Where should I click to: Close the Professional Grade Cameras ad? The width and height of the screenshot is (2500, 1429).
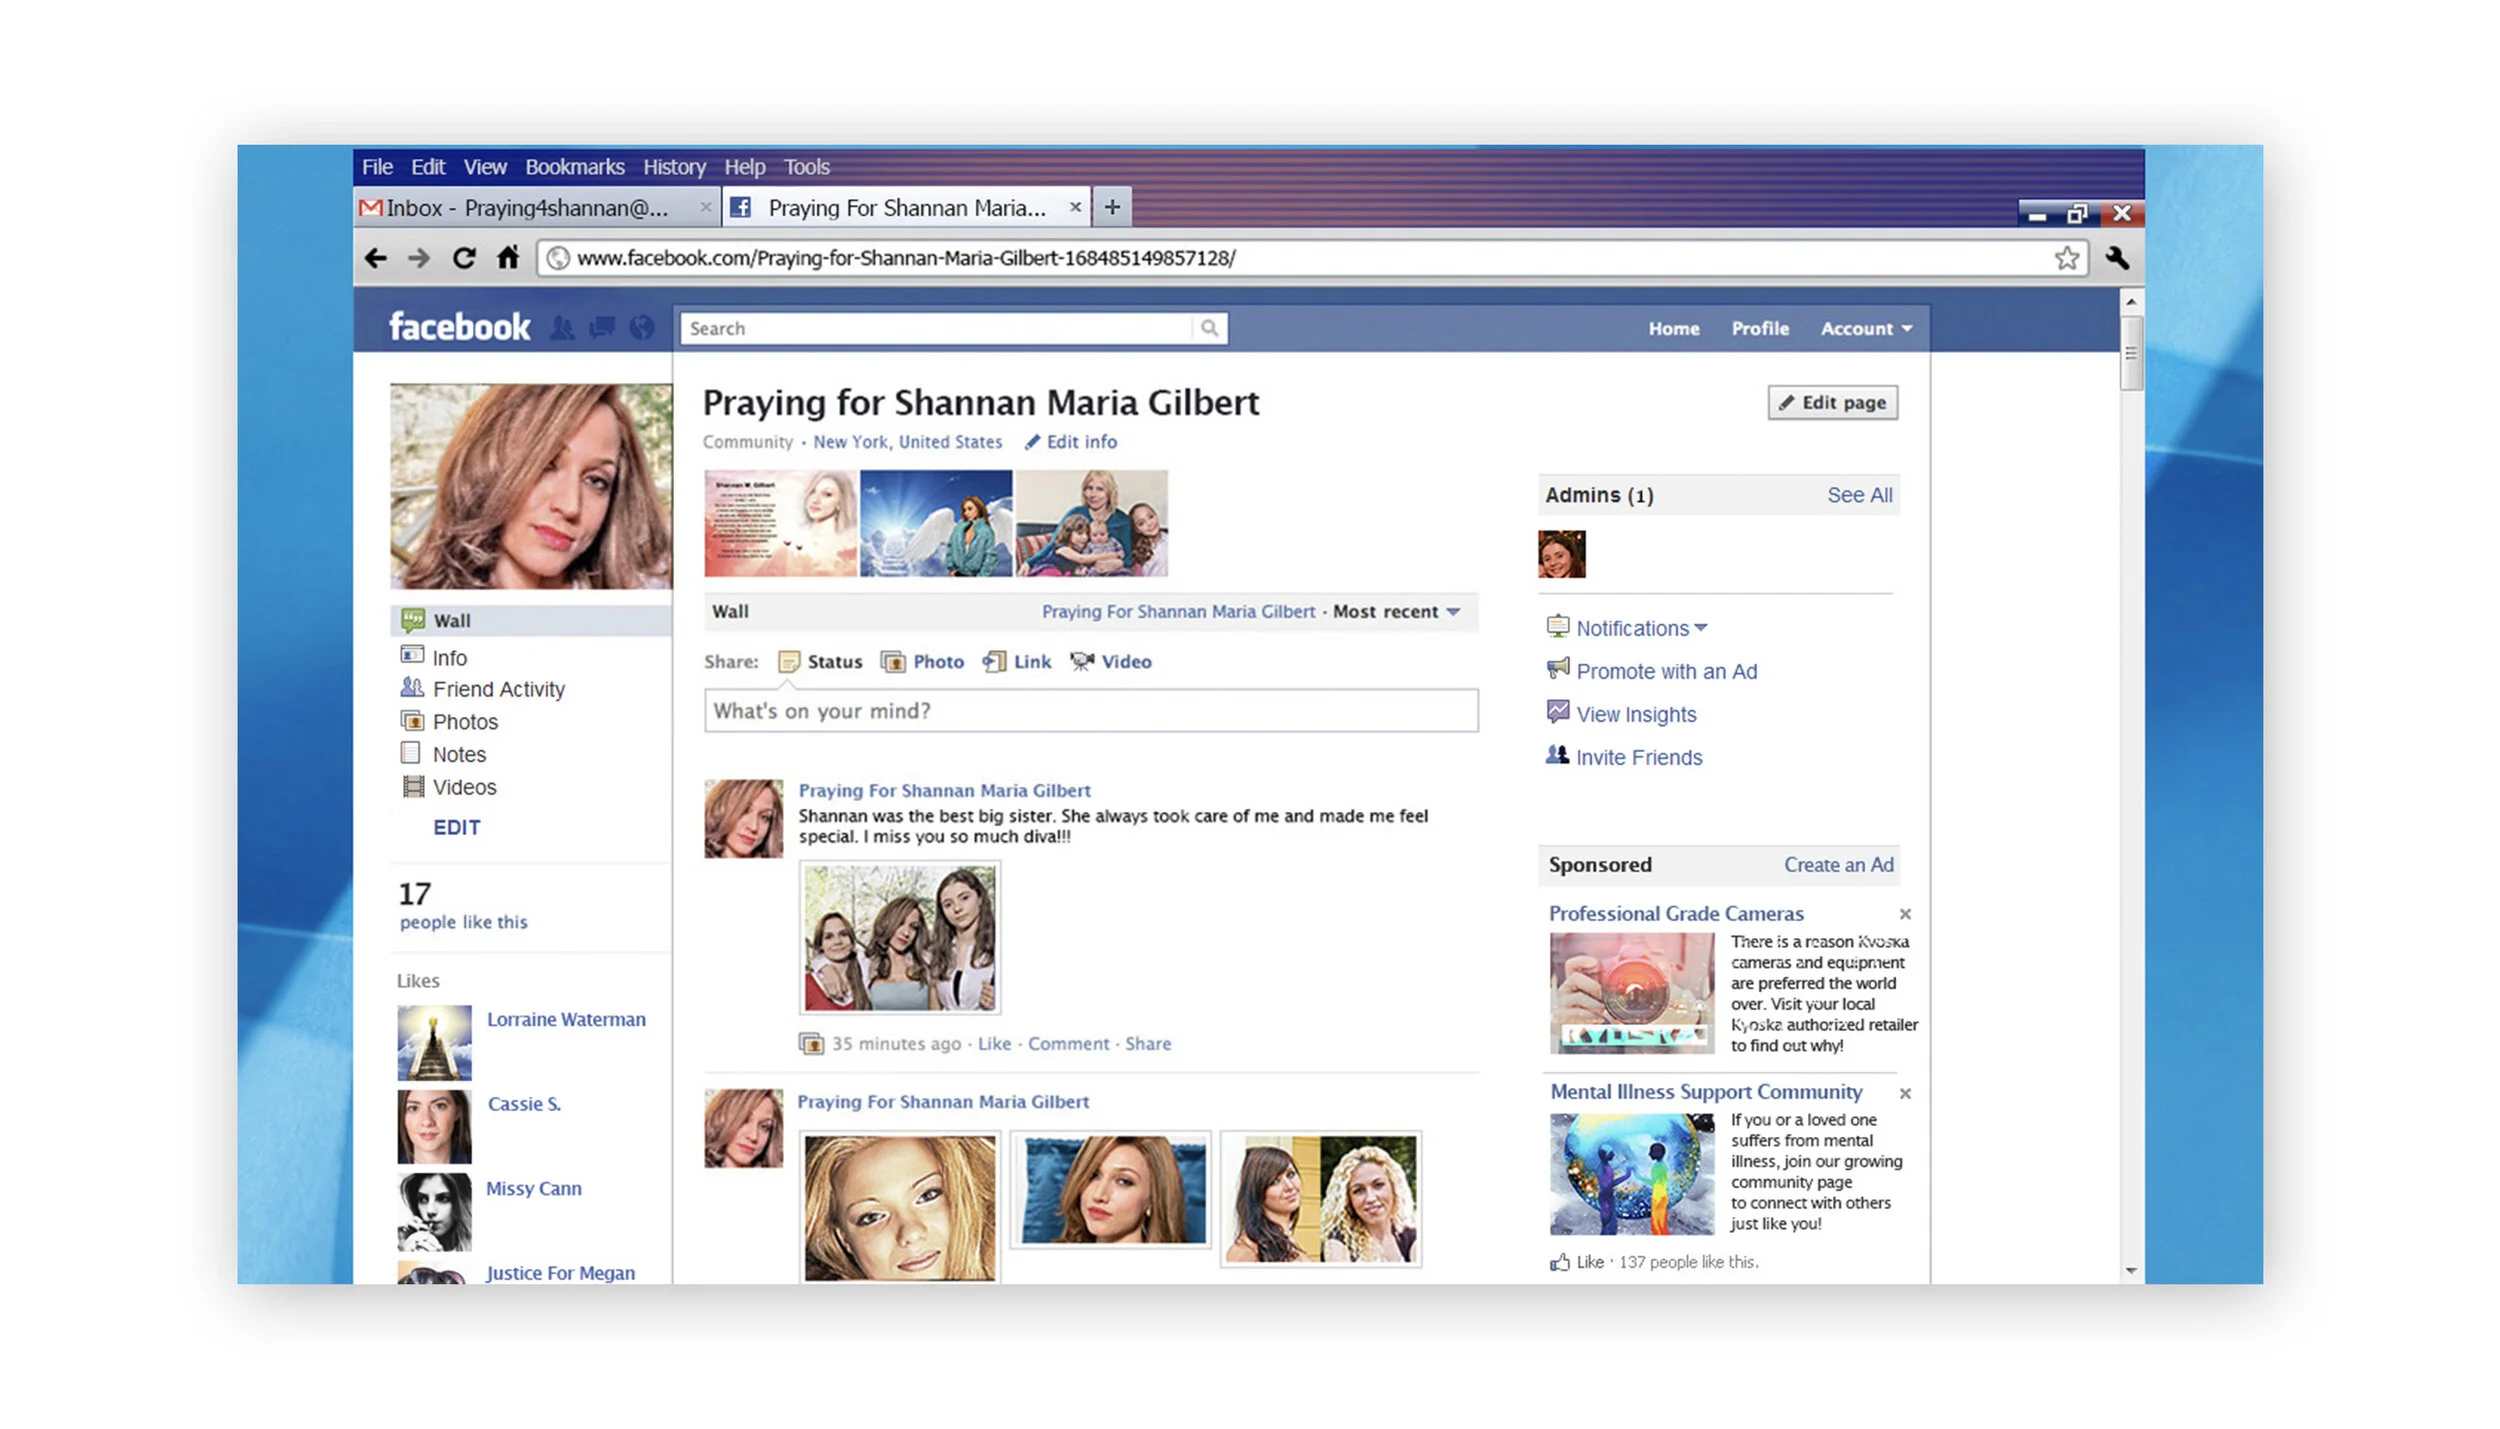pos(1905,914)
